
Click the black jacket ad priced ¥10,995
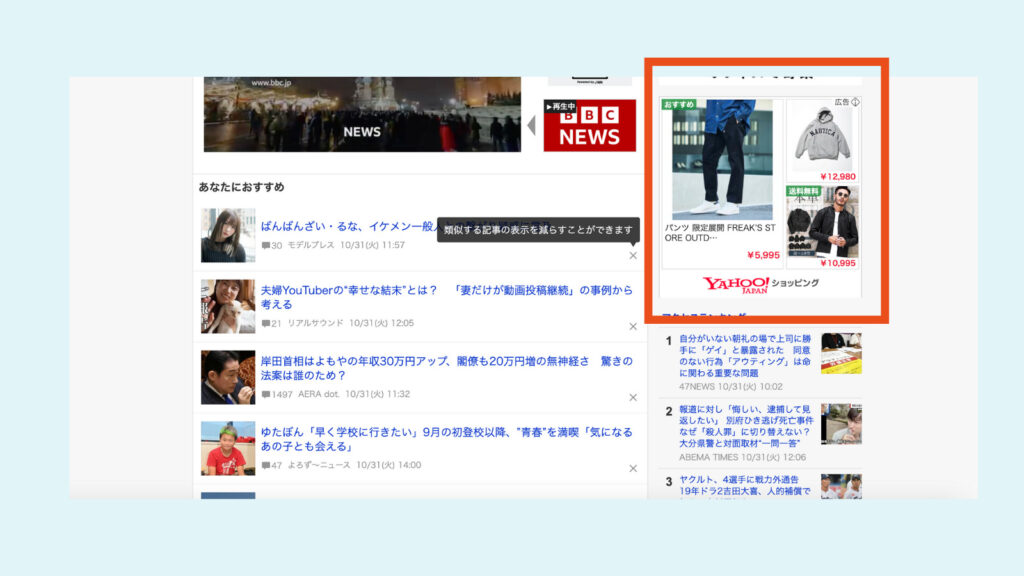tap(823, 225)
